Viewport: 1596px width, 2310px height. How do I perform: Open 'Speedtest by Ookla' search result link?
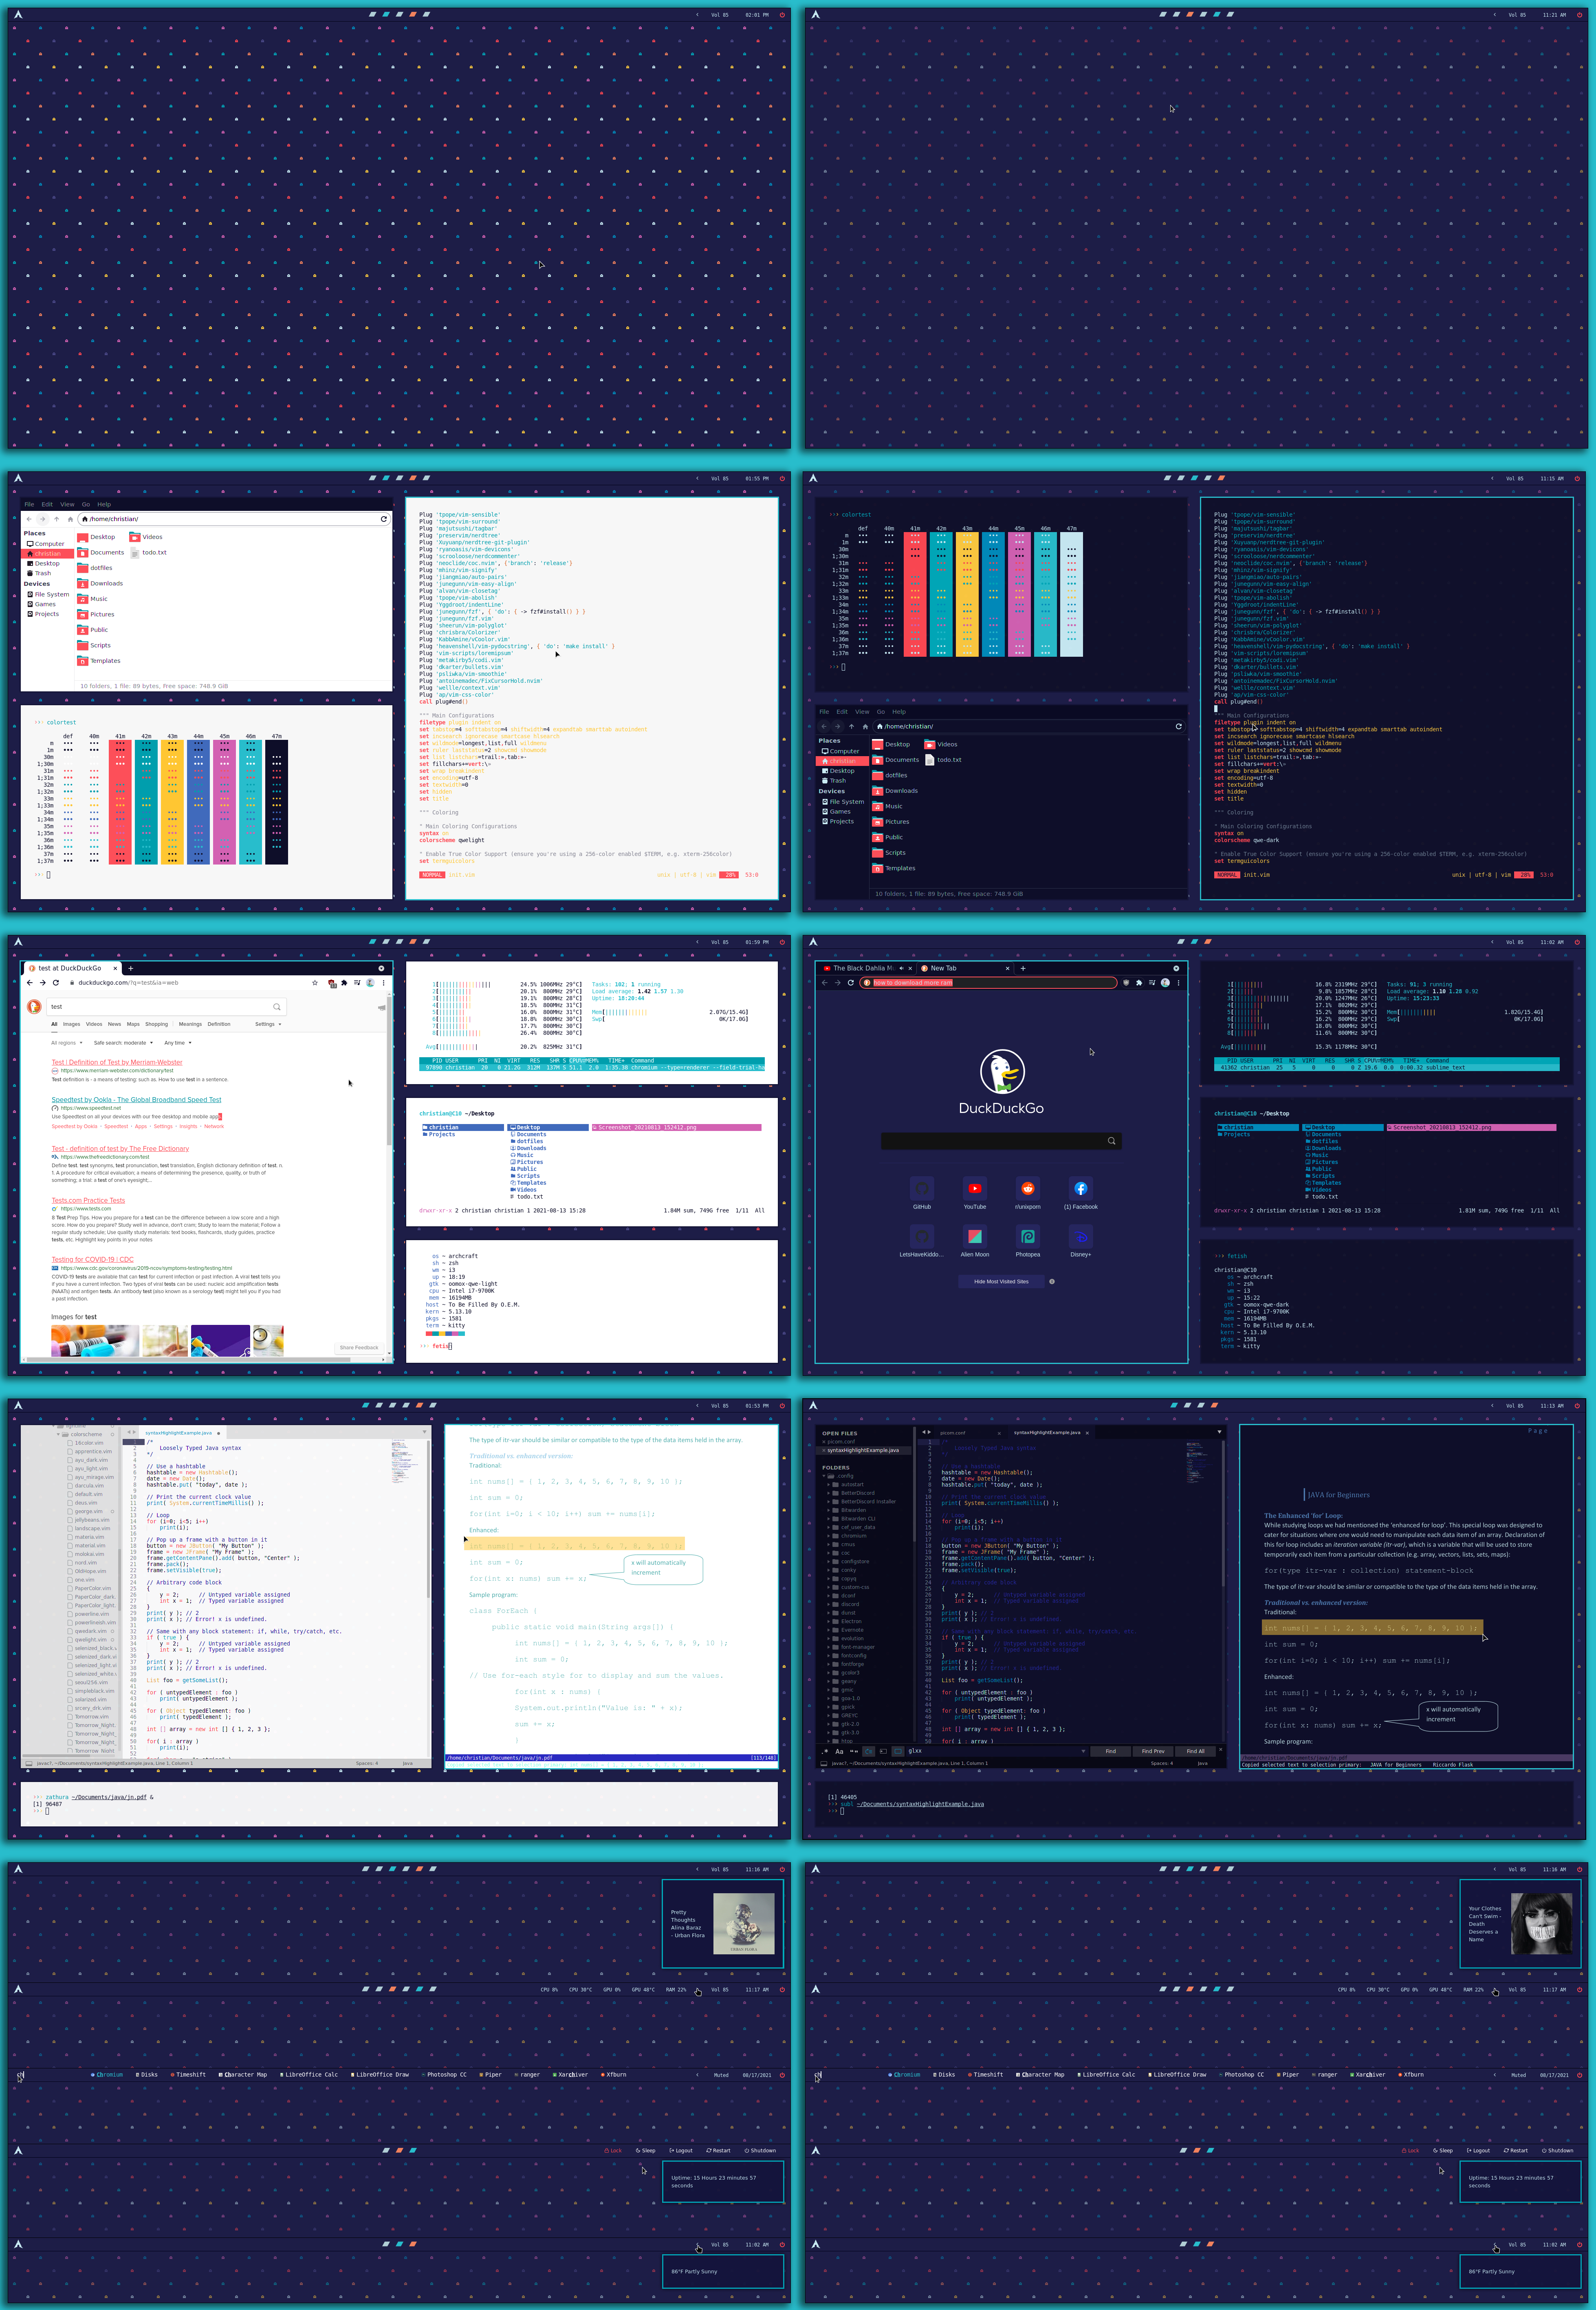[x=136, y=1099]
